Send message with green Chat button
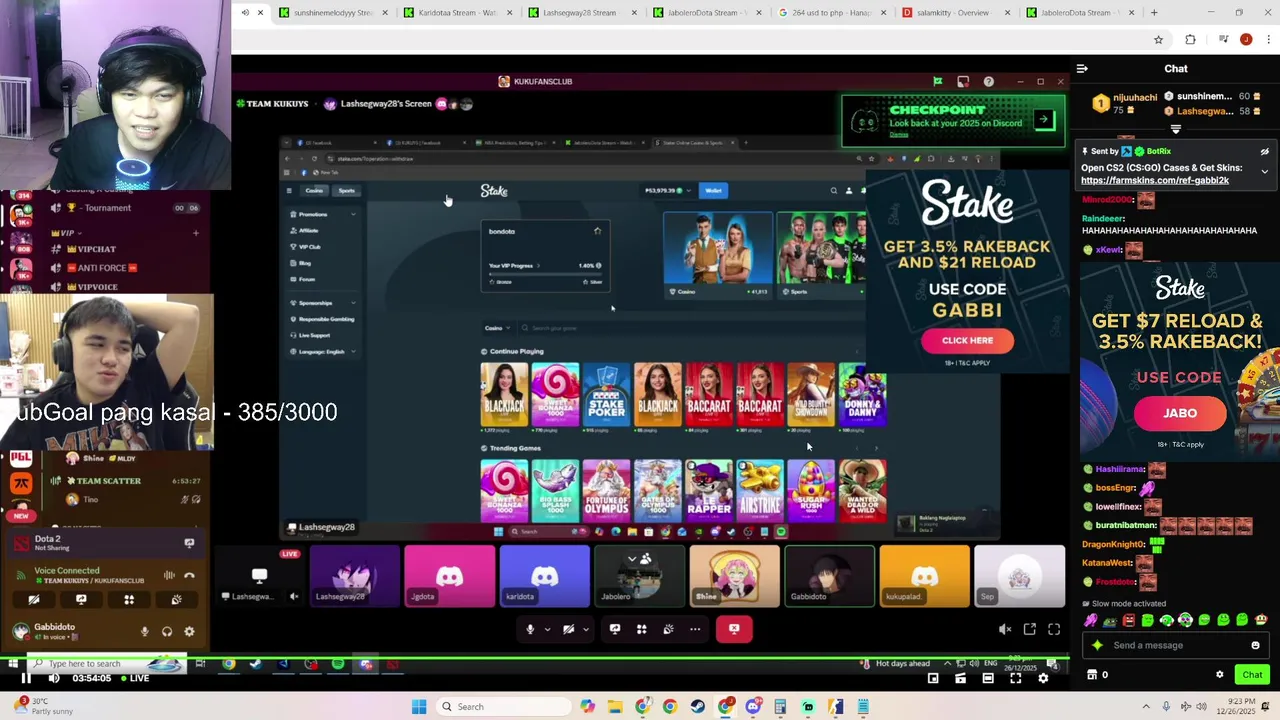This screenshot has height=720, width=1280. pos(1252,674)
